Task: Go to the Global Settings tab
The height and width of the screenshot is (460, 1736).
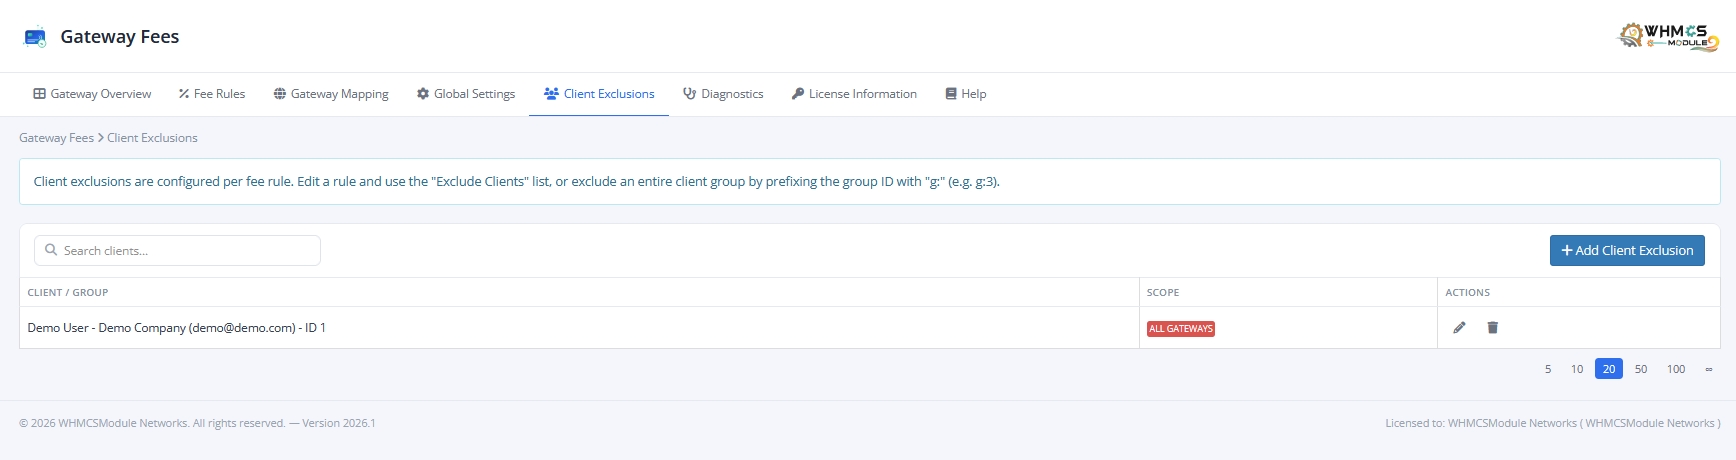Action: pyautogui.click(x=466, y=94)
